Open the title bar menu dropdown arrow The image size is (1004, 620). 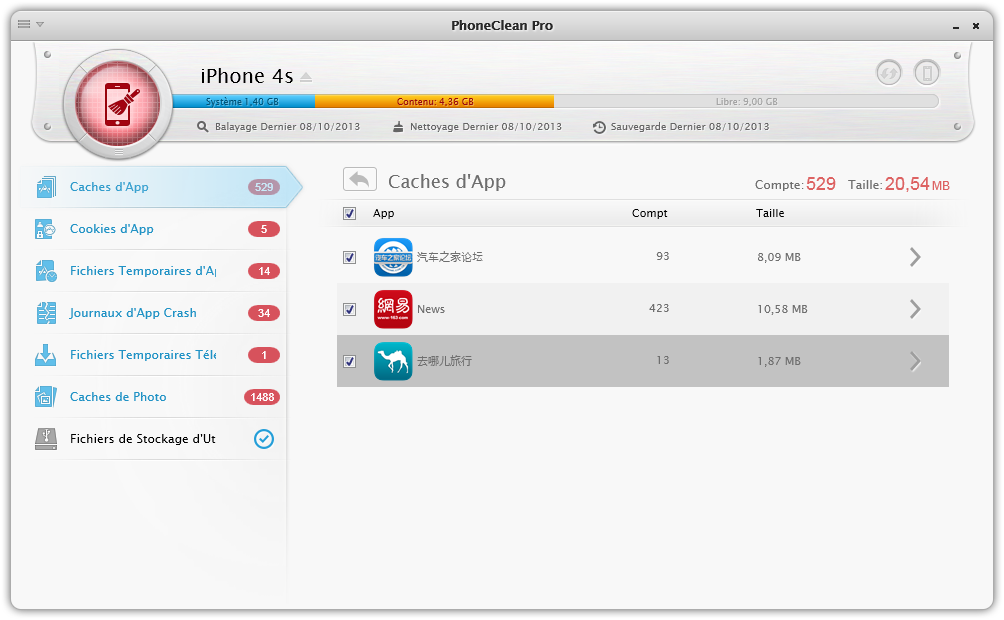pos(40,24)
